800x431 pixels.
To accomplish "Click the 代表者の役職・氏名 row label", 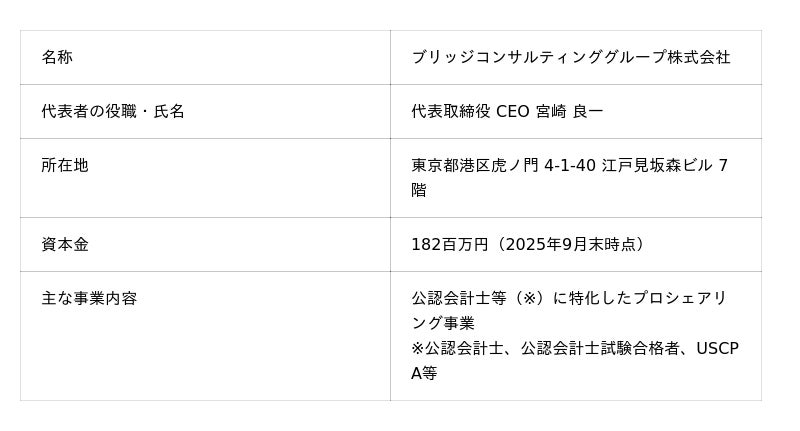I will click(x=113, y=112).
